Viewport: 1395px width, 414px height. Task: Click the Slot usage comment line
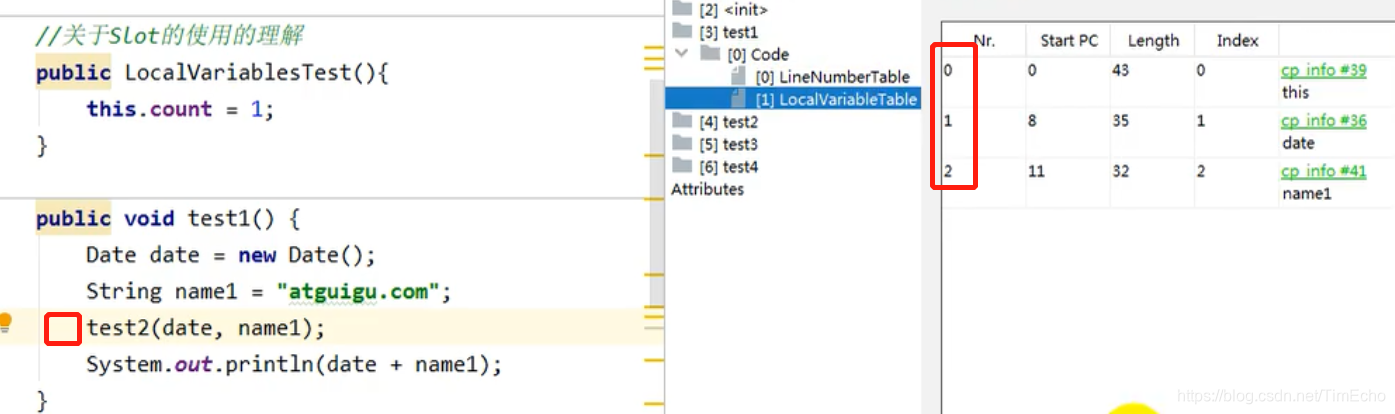pos(169,36)
